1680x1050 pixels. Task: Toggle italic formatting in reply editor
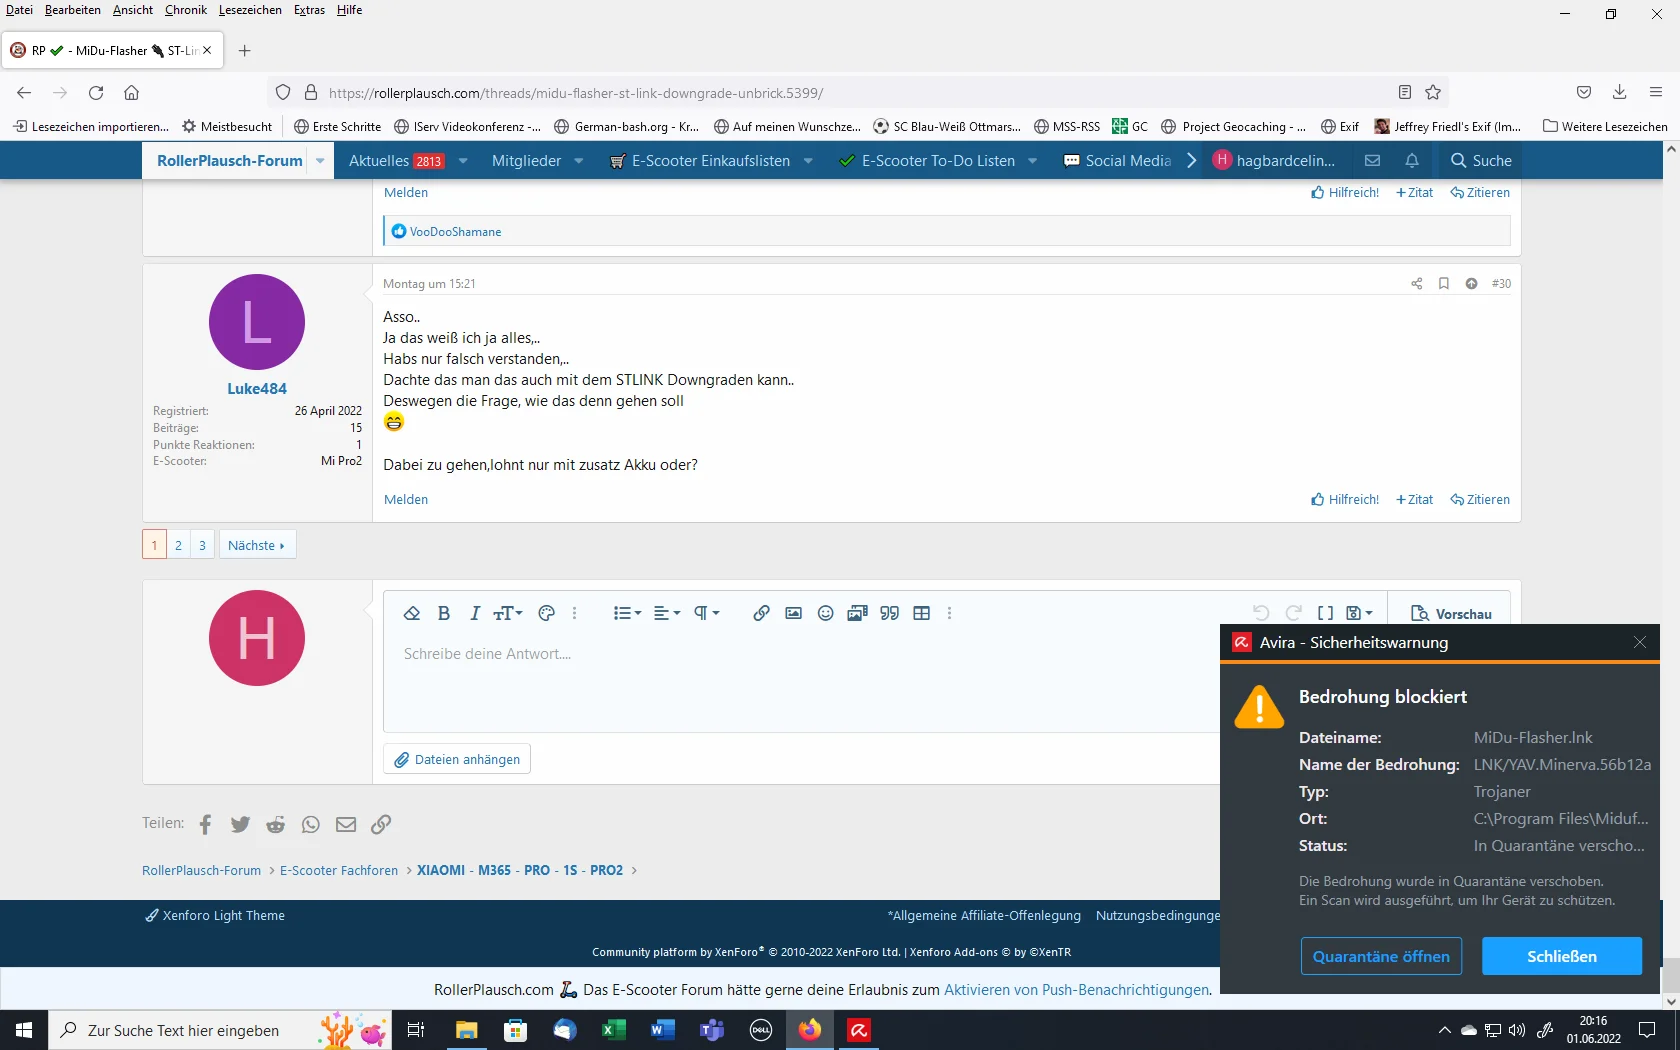[475, 613]
